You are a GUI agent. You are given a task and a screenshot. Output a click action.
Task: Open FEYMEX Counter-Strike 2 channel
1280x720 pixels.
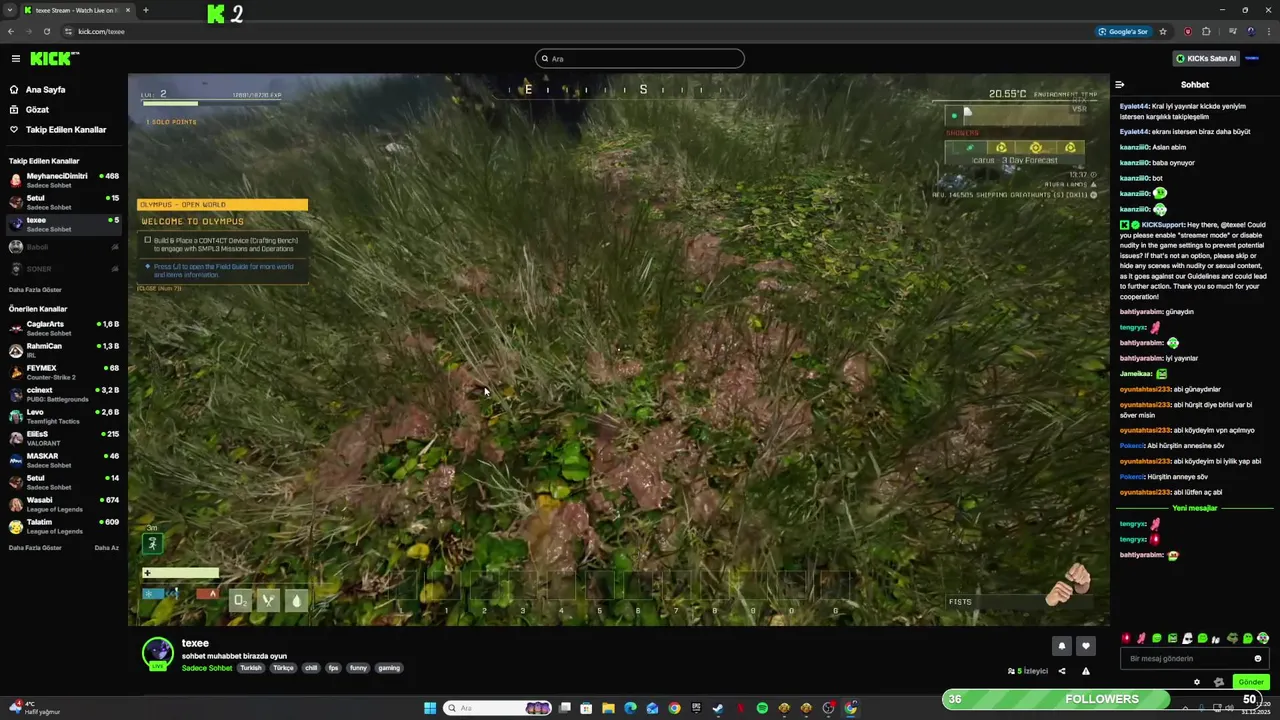click(64, 372)
